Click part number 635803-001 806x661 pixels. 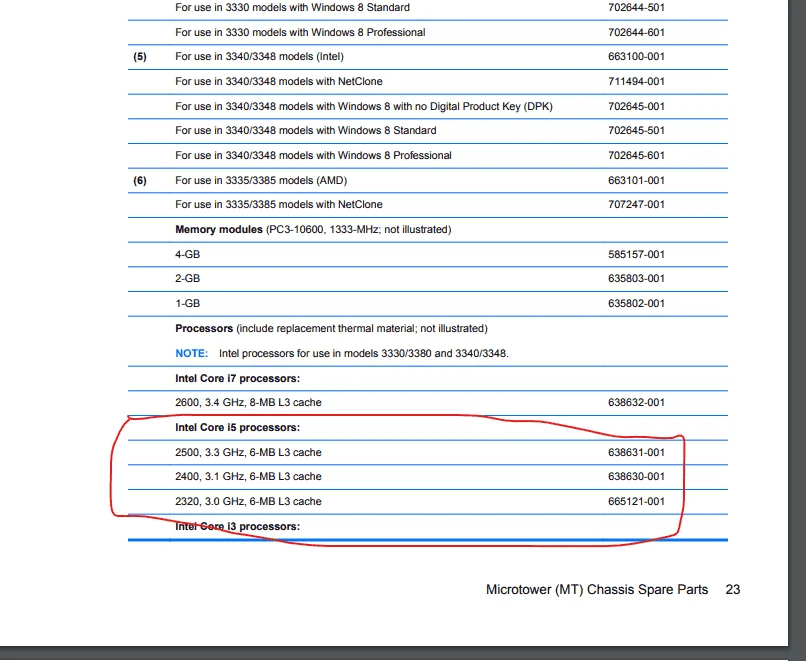(x=636, y=279)
